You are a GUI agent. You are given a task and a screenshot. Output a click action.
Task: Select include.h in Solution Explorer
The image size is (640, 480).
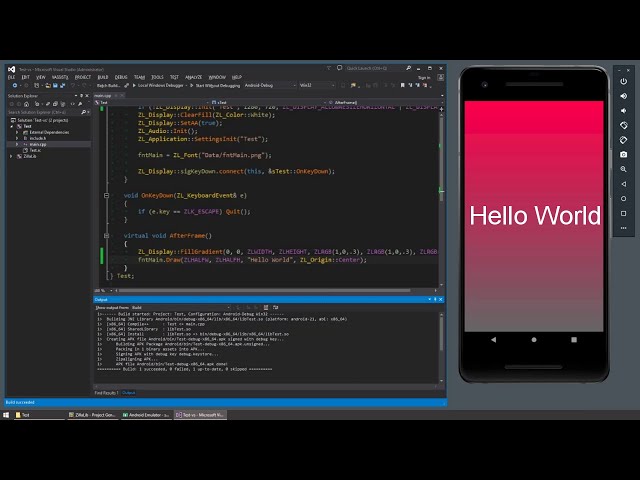click(38, 138)
